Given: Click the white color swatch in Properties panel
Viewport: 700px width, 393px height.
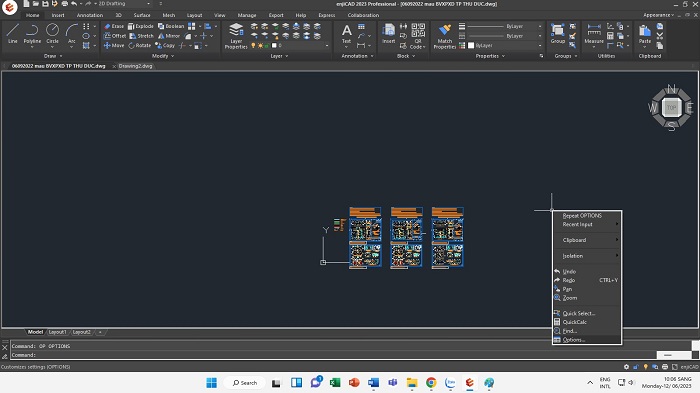Looking at the screenshot, I should point(471,46).
